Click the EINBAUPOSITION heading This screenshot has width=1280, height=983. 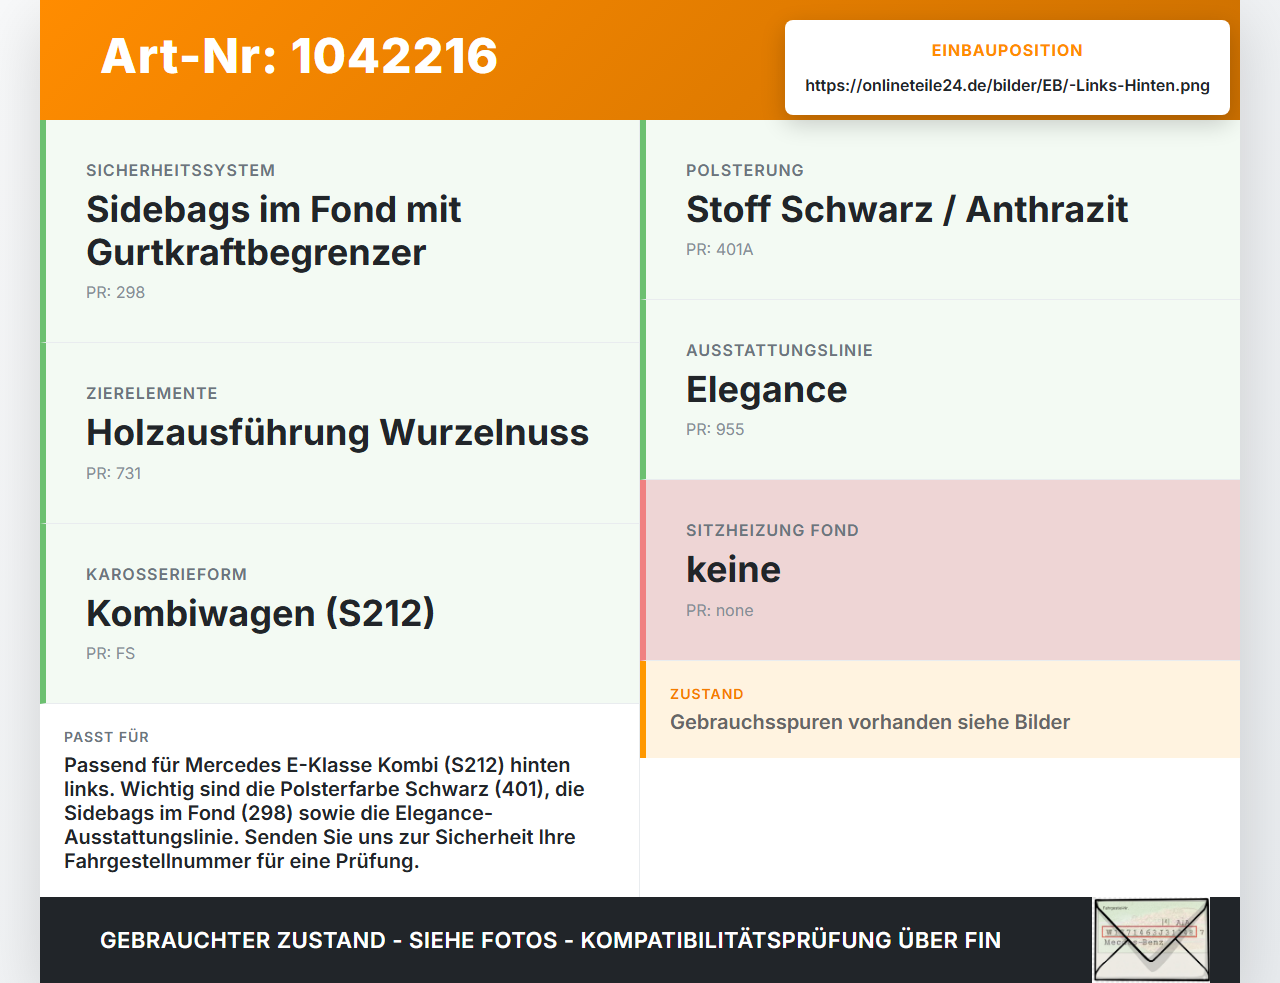click(1007, 50)
